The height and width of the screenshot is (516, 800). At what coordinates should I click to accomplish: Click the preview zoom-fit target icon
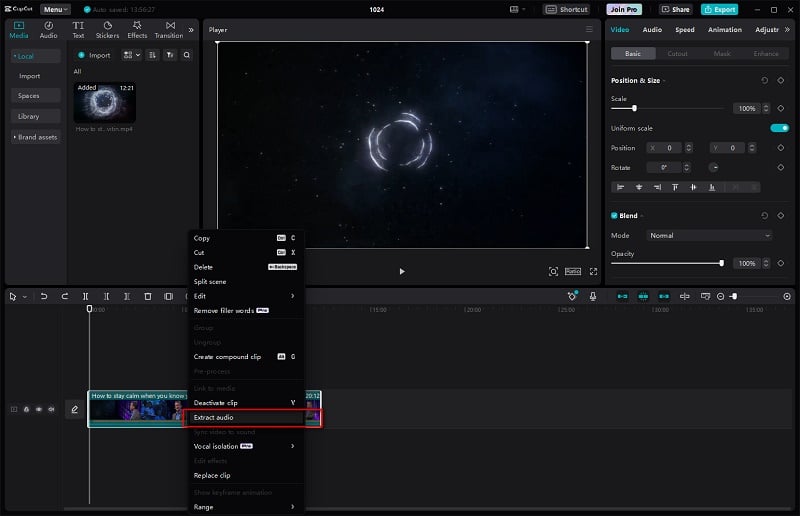point(553,272)
